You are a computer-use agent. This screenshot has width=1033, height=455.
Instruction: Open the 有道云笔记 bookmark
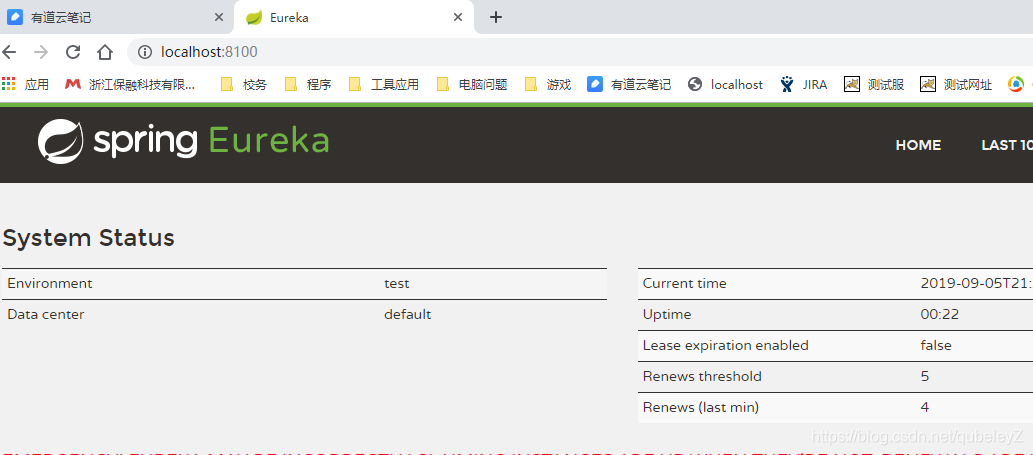click(x=629, y=84)
